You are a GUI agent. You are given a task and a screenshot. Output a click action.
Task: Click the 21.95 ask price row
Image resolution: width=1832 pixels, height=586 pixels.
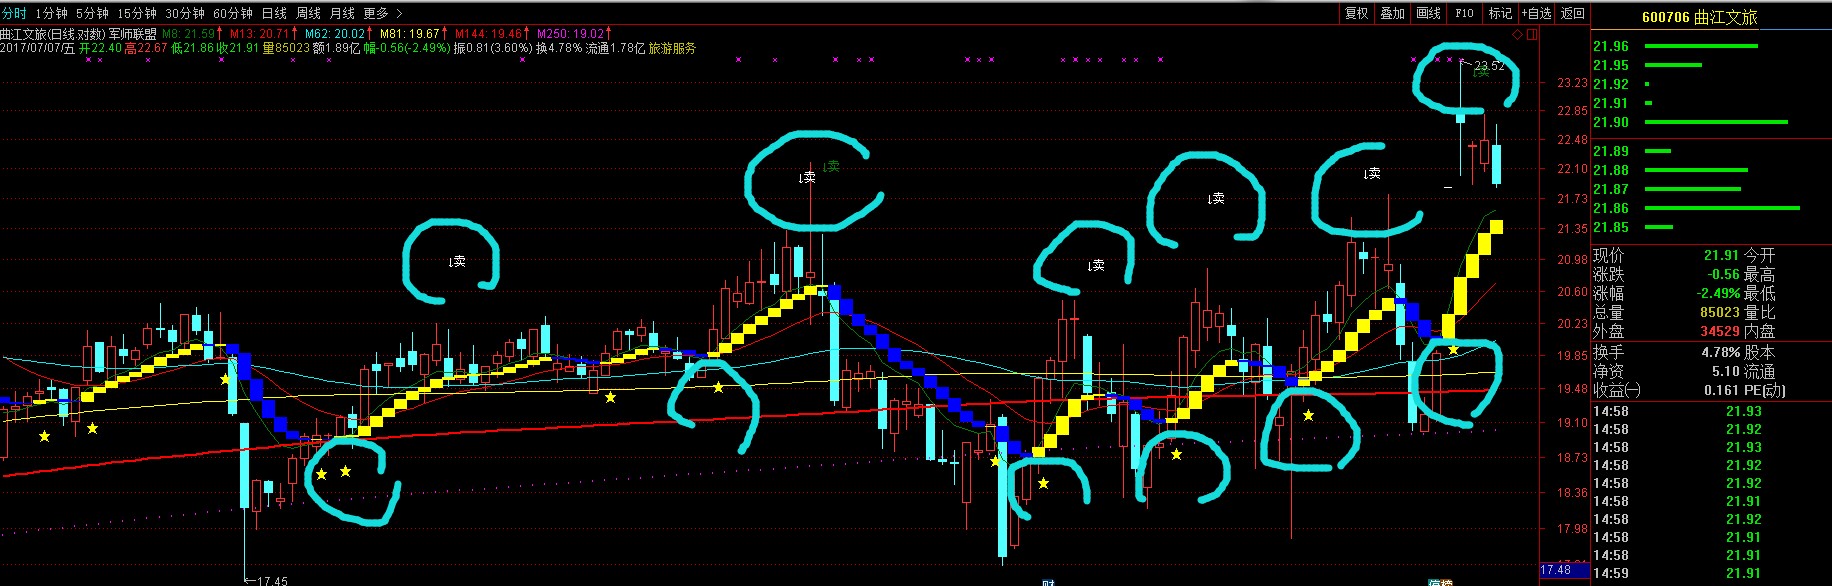pos(1711,65)
